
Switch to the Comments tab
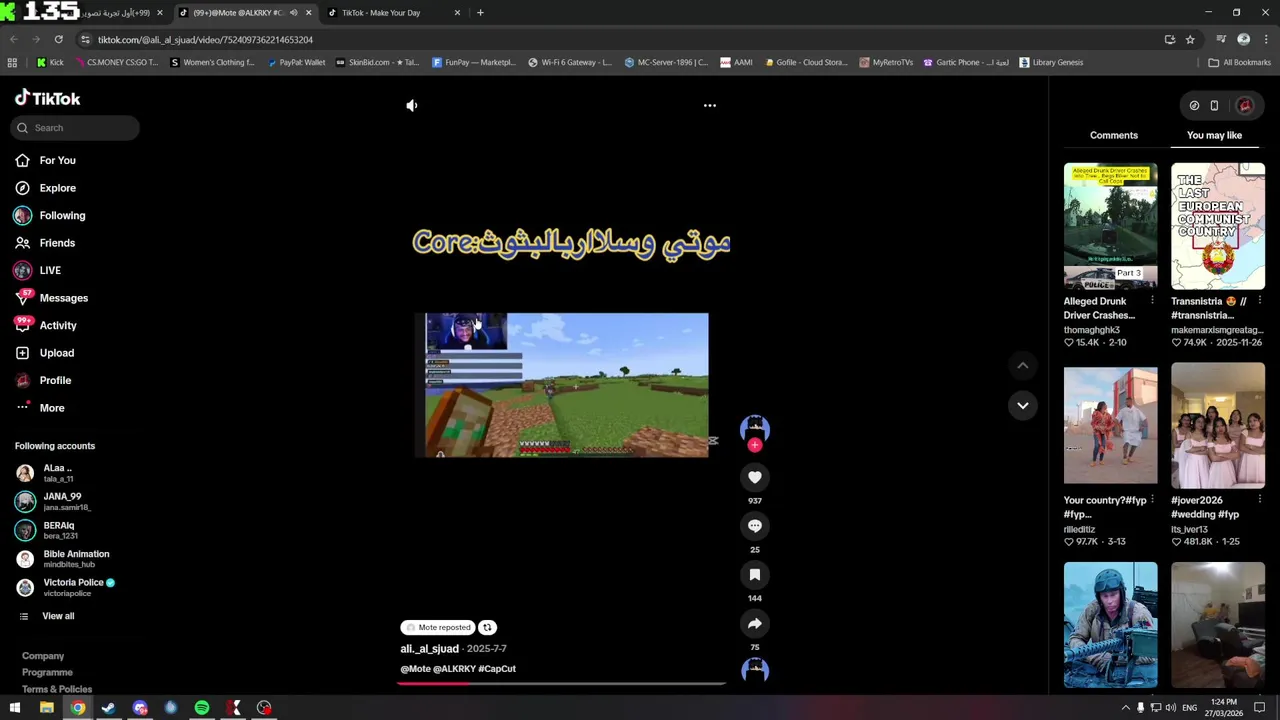pos(1113,135)
